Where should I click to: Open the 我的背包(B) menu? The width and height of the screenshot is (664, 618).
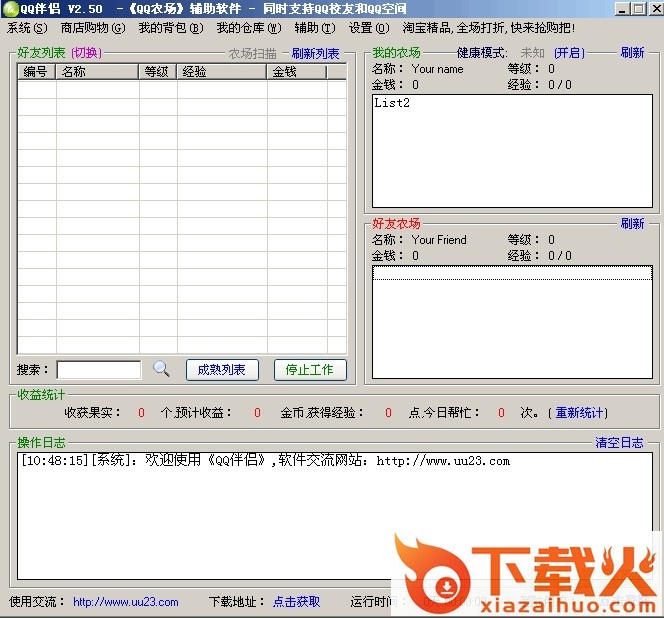point(170,28)
